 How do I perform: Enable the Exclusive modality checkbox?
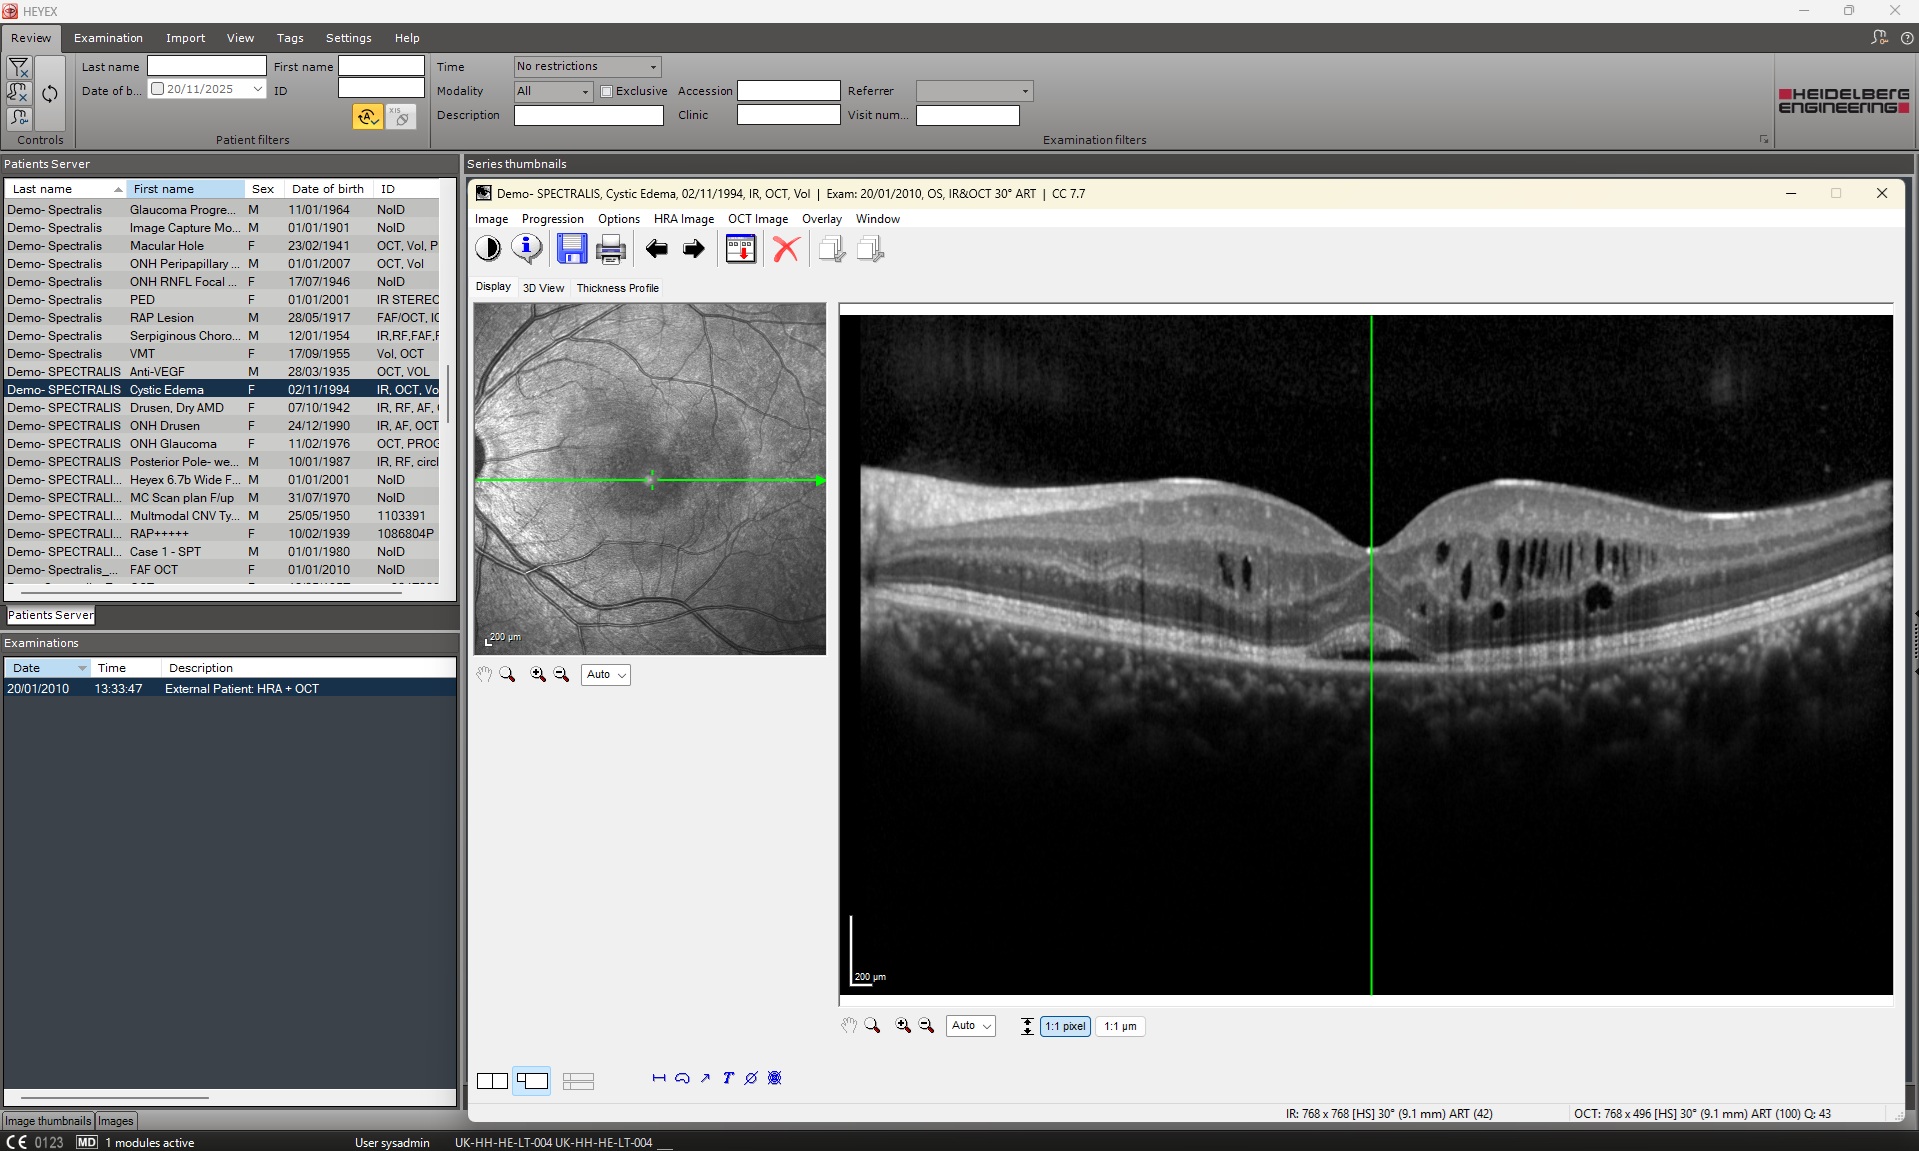tap(606, 91)
